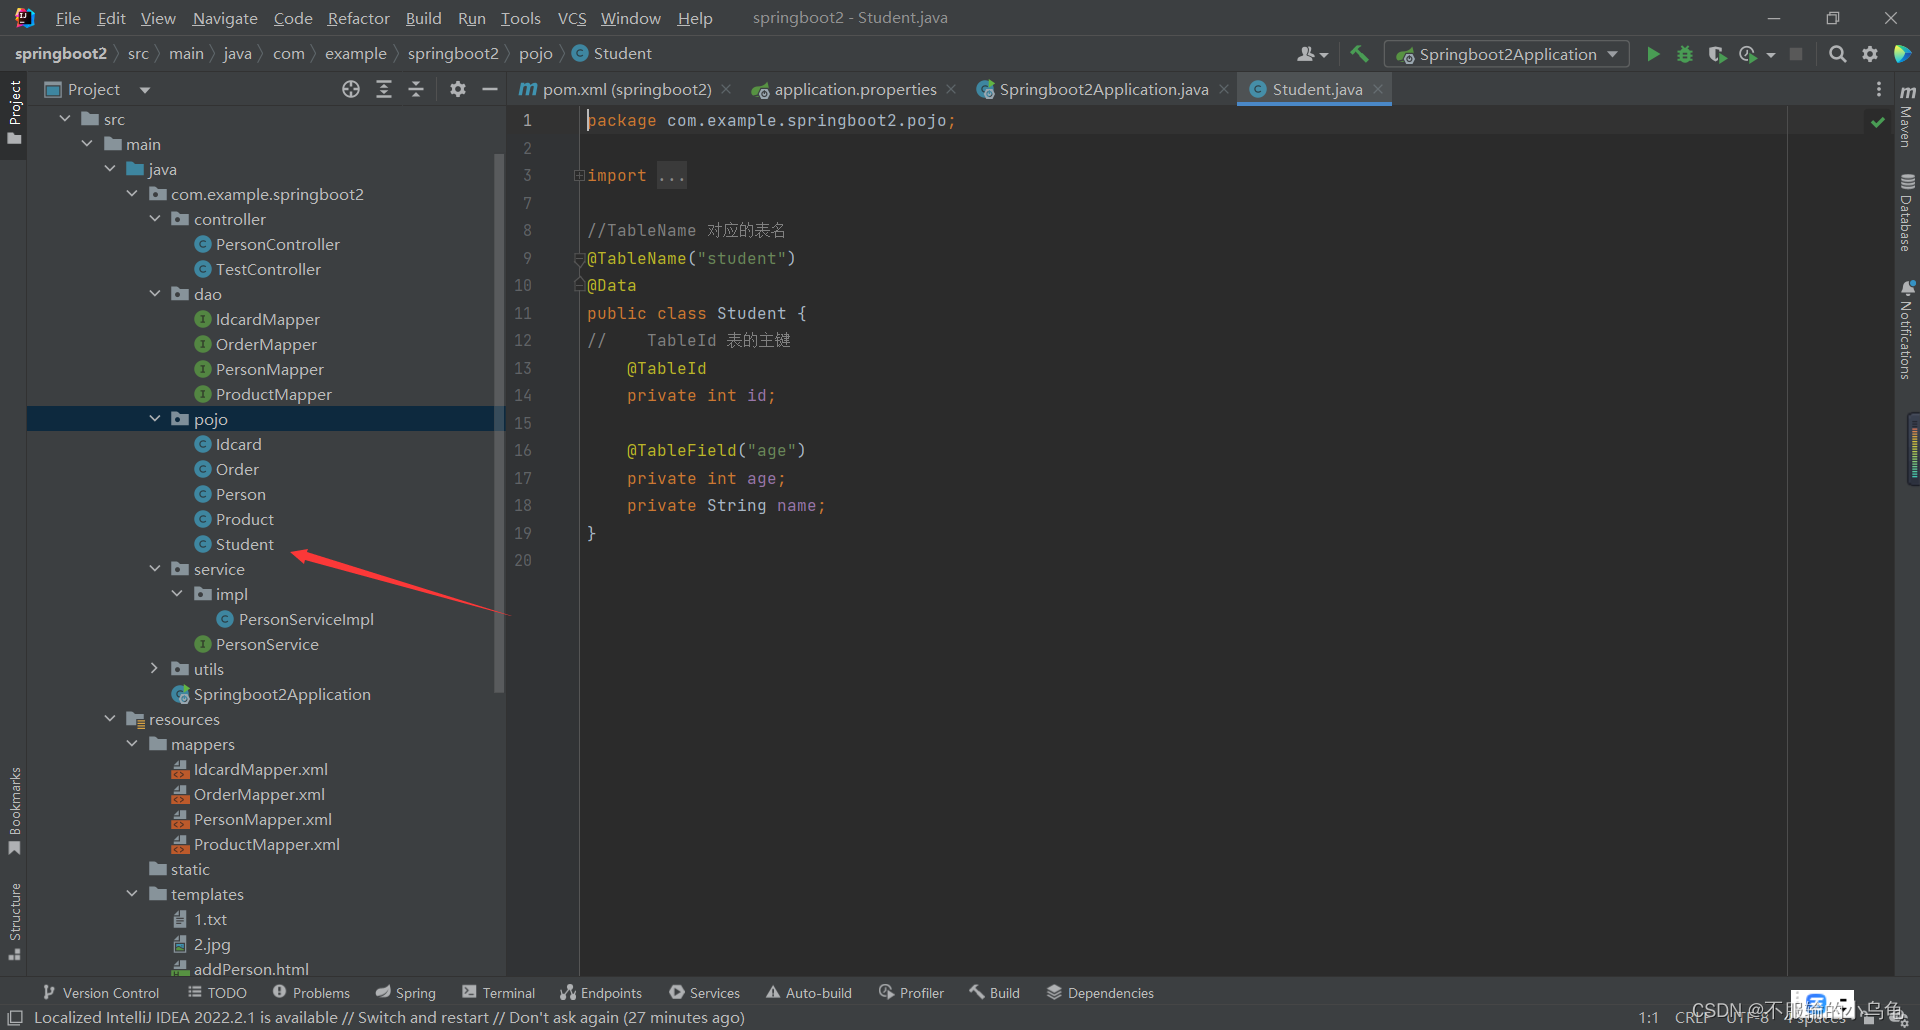Open the JetBrains Toolbox/code-with-me colored icon
Image resolution: width=1920 pixels, height=1030 pixels.
coord(1902,54)
